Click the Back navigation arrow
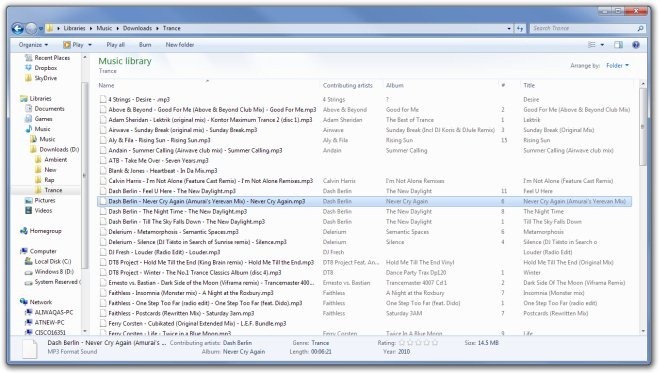 point(18,28)
